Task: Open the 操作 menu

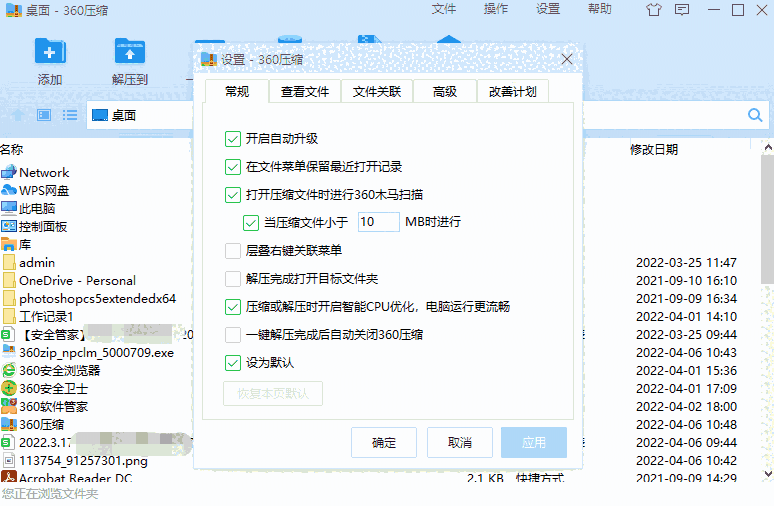Action: pyautogui.click(x=496, y=9)
